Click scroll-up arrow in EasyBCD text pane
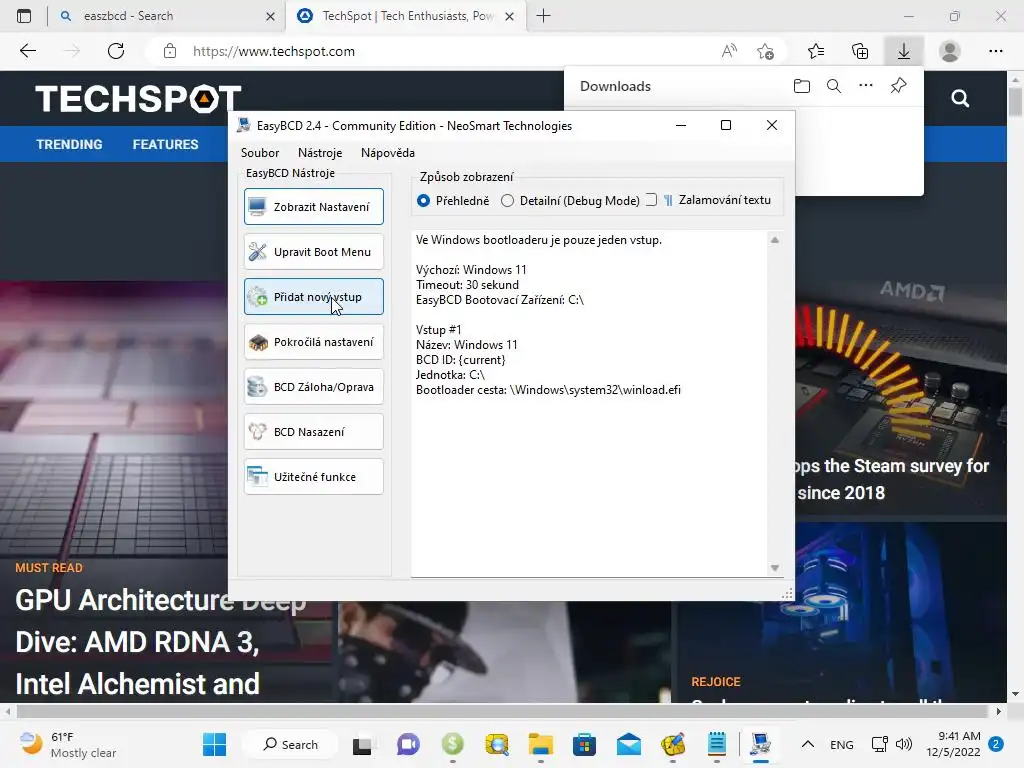 [775, 240]
